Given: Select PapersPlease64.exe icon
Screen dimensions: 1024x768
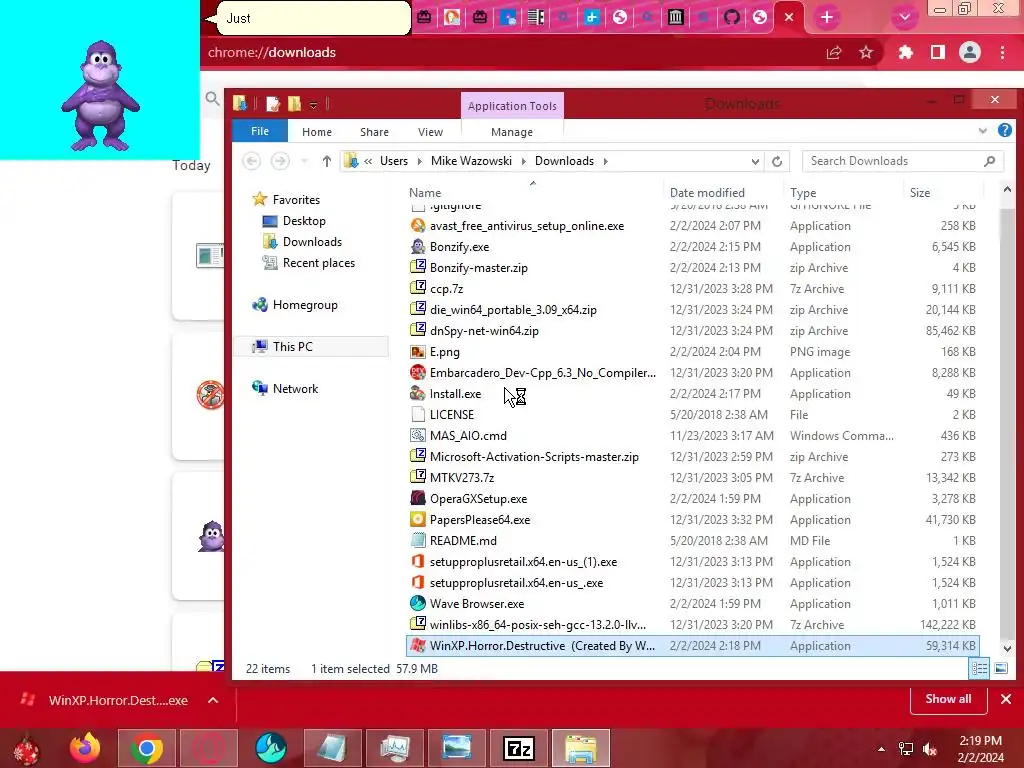Looking at the screenshot, I should pyautogui.click(x=417, y=520).
